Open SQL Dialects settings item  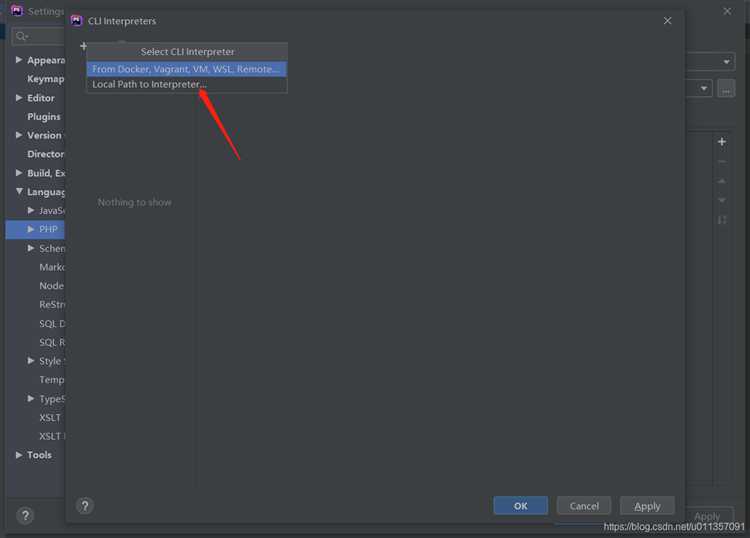tap(52, 324)
